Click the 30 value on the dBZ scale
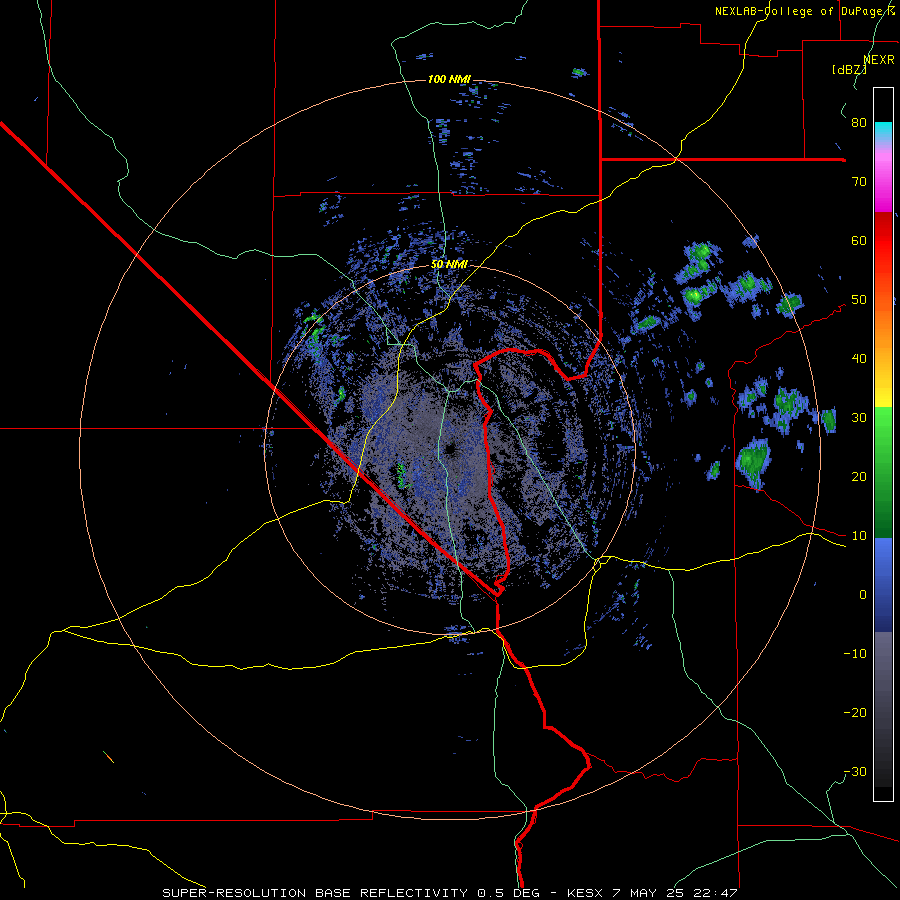This screenshot has width=900, height=900. [x=859, y=418]
